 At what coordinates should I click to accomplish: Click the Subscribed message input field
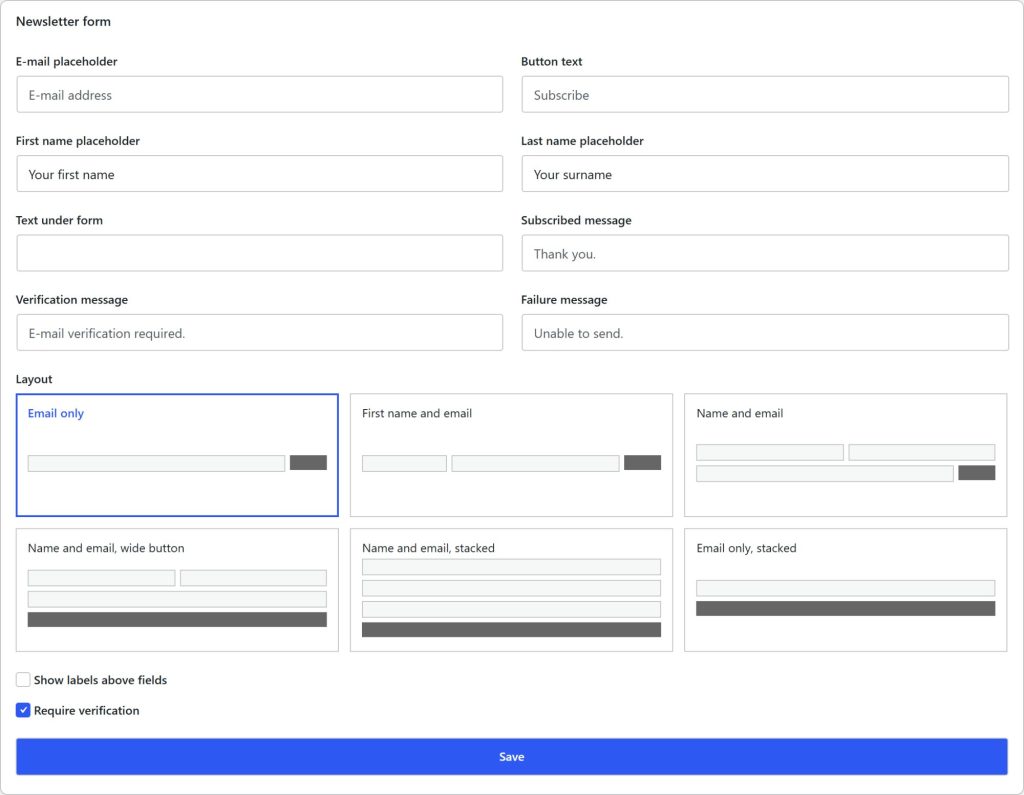[x=765, y=253]
